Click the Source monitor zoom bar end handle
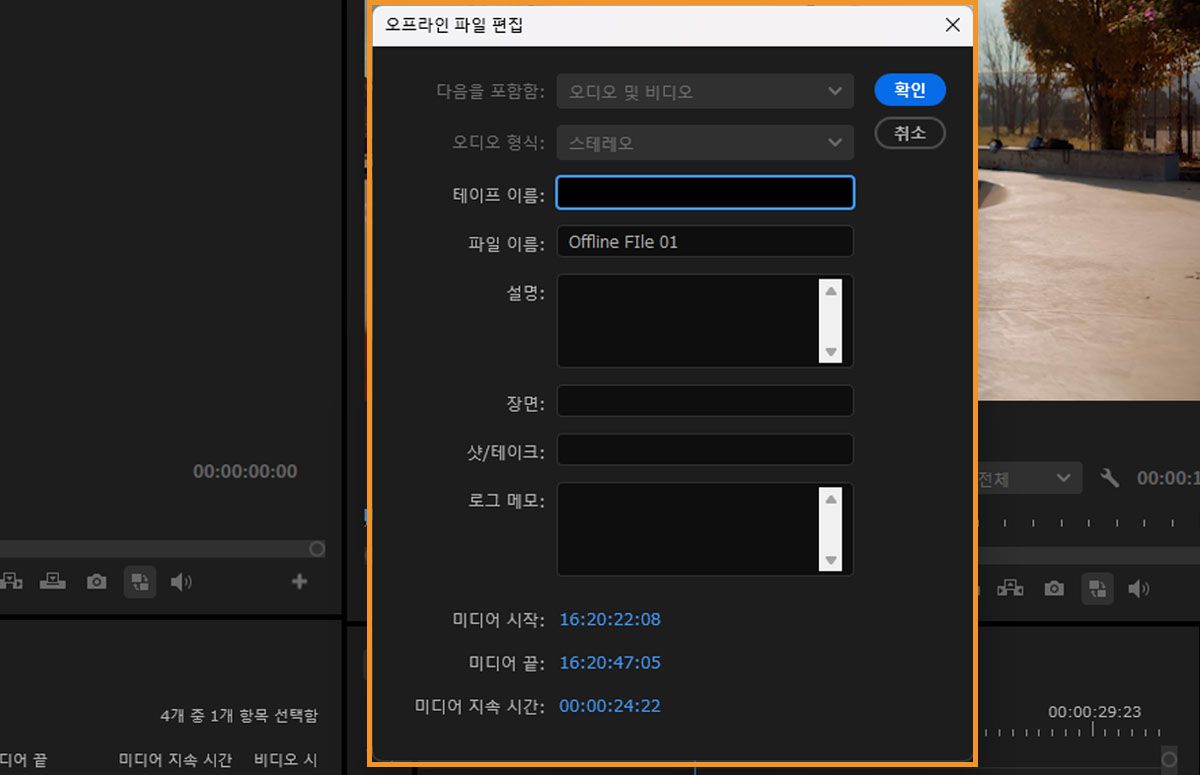Image resolution: width=1200 pixels, height=775 pixels. (x=317, y=549)
